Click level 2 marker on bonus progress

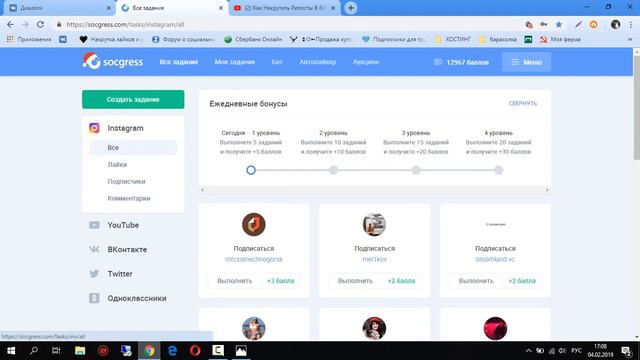click(x=333, y=170)
